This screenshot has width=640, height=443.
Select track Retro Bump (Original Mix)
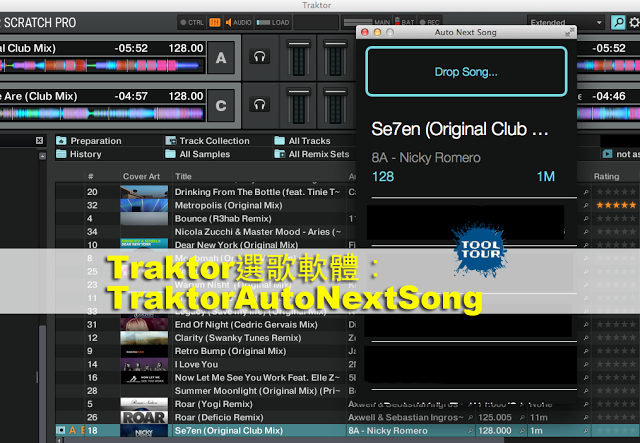click(x=230, y=351)
